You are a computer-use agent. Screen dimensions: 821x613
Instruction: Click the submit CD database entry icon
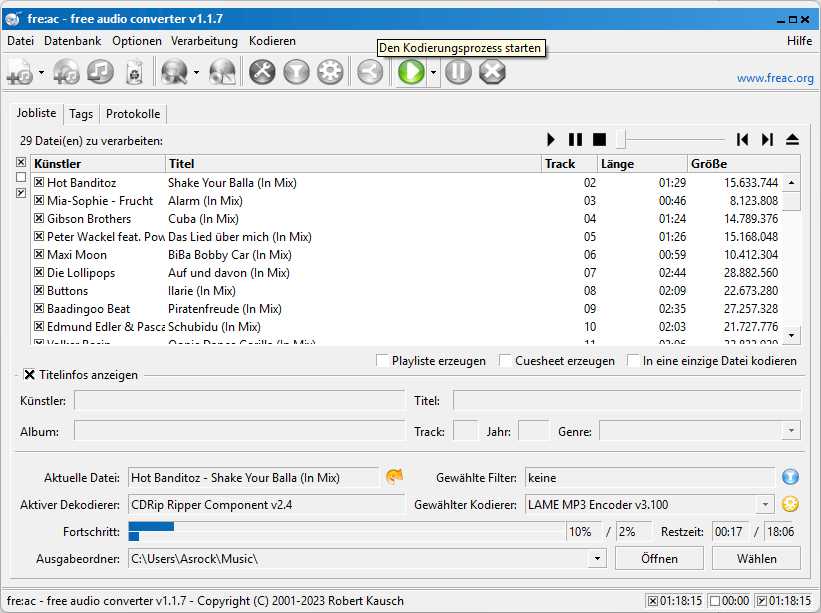point(223,72)
